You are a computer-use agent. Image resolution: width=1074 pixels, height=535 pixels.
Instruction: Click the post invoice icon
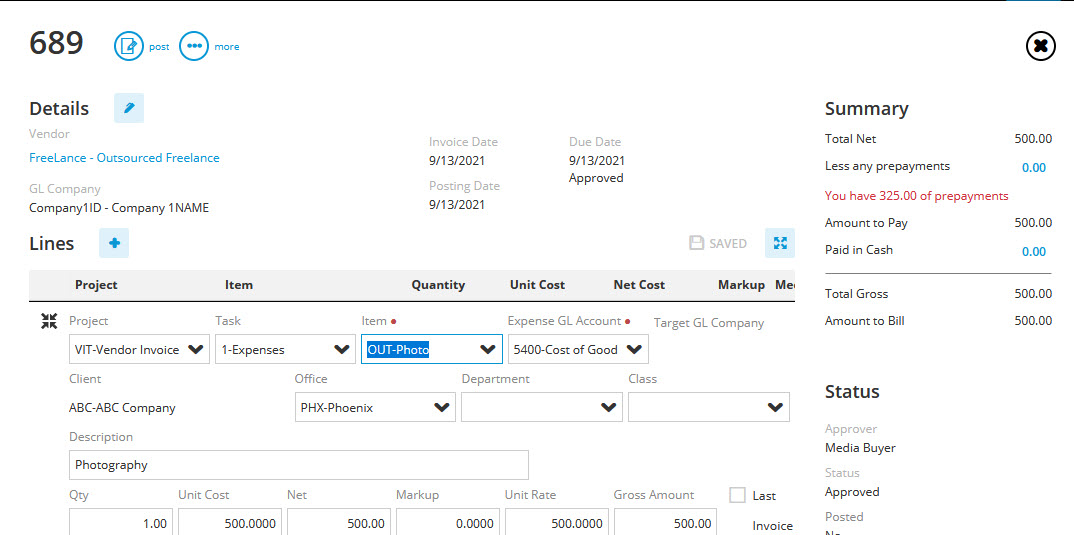(129, 46)
